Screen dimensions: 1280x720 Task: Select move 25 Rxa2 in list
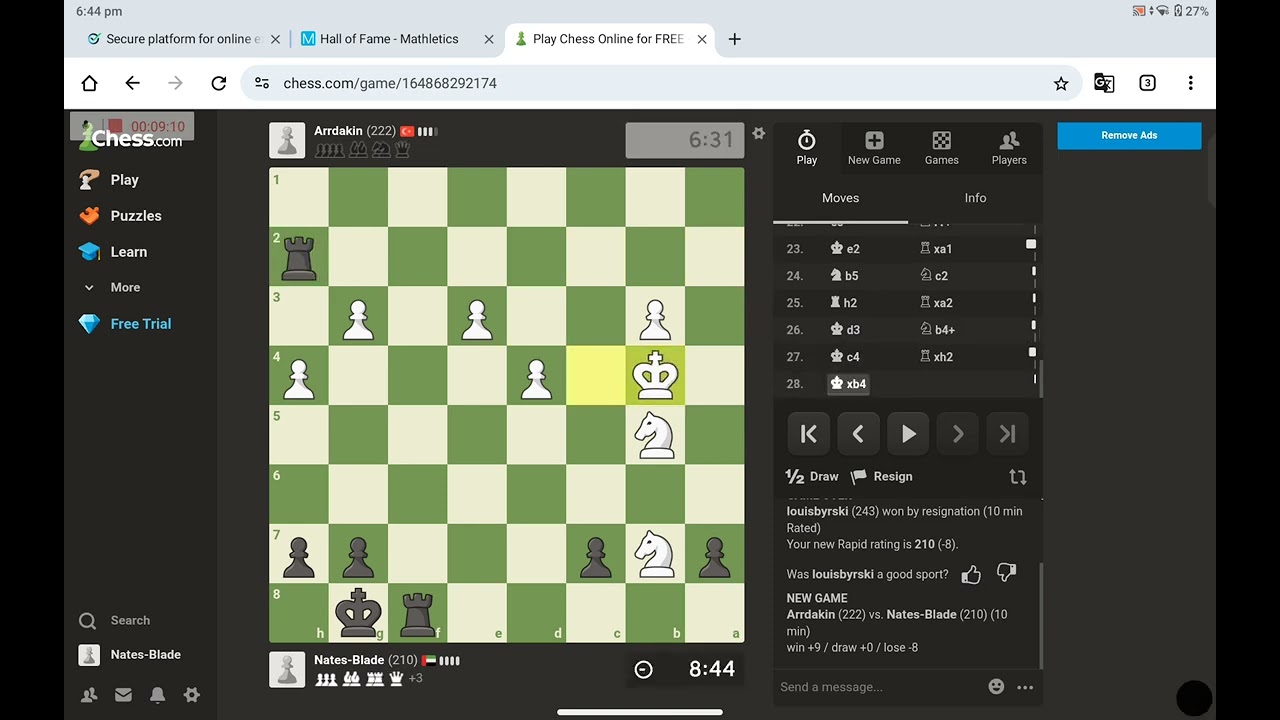pos(936,303)
